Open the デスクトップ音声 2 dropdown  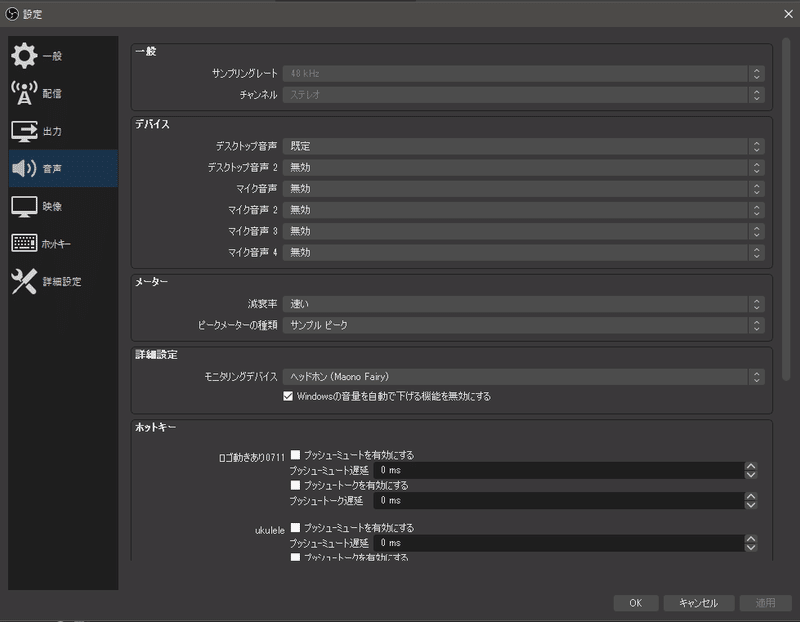[x=523, y=167]
